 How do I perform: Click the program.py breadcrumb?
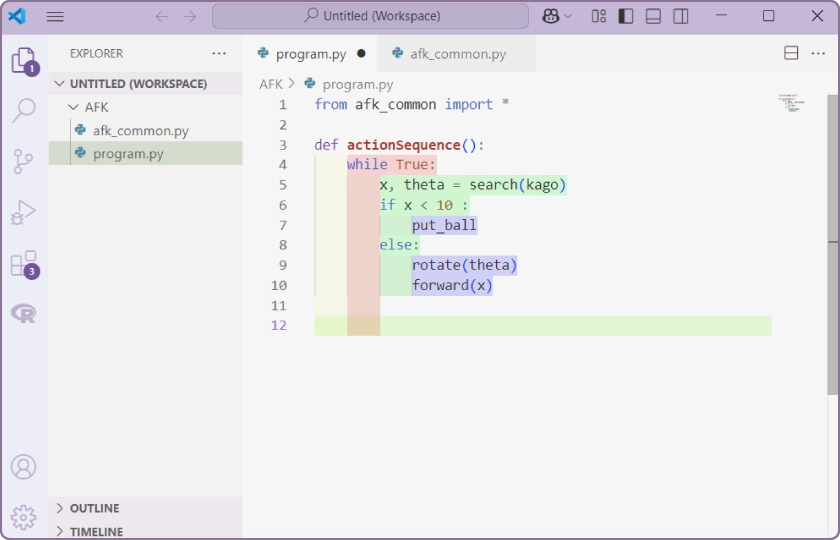click(x=357, y=84)
